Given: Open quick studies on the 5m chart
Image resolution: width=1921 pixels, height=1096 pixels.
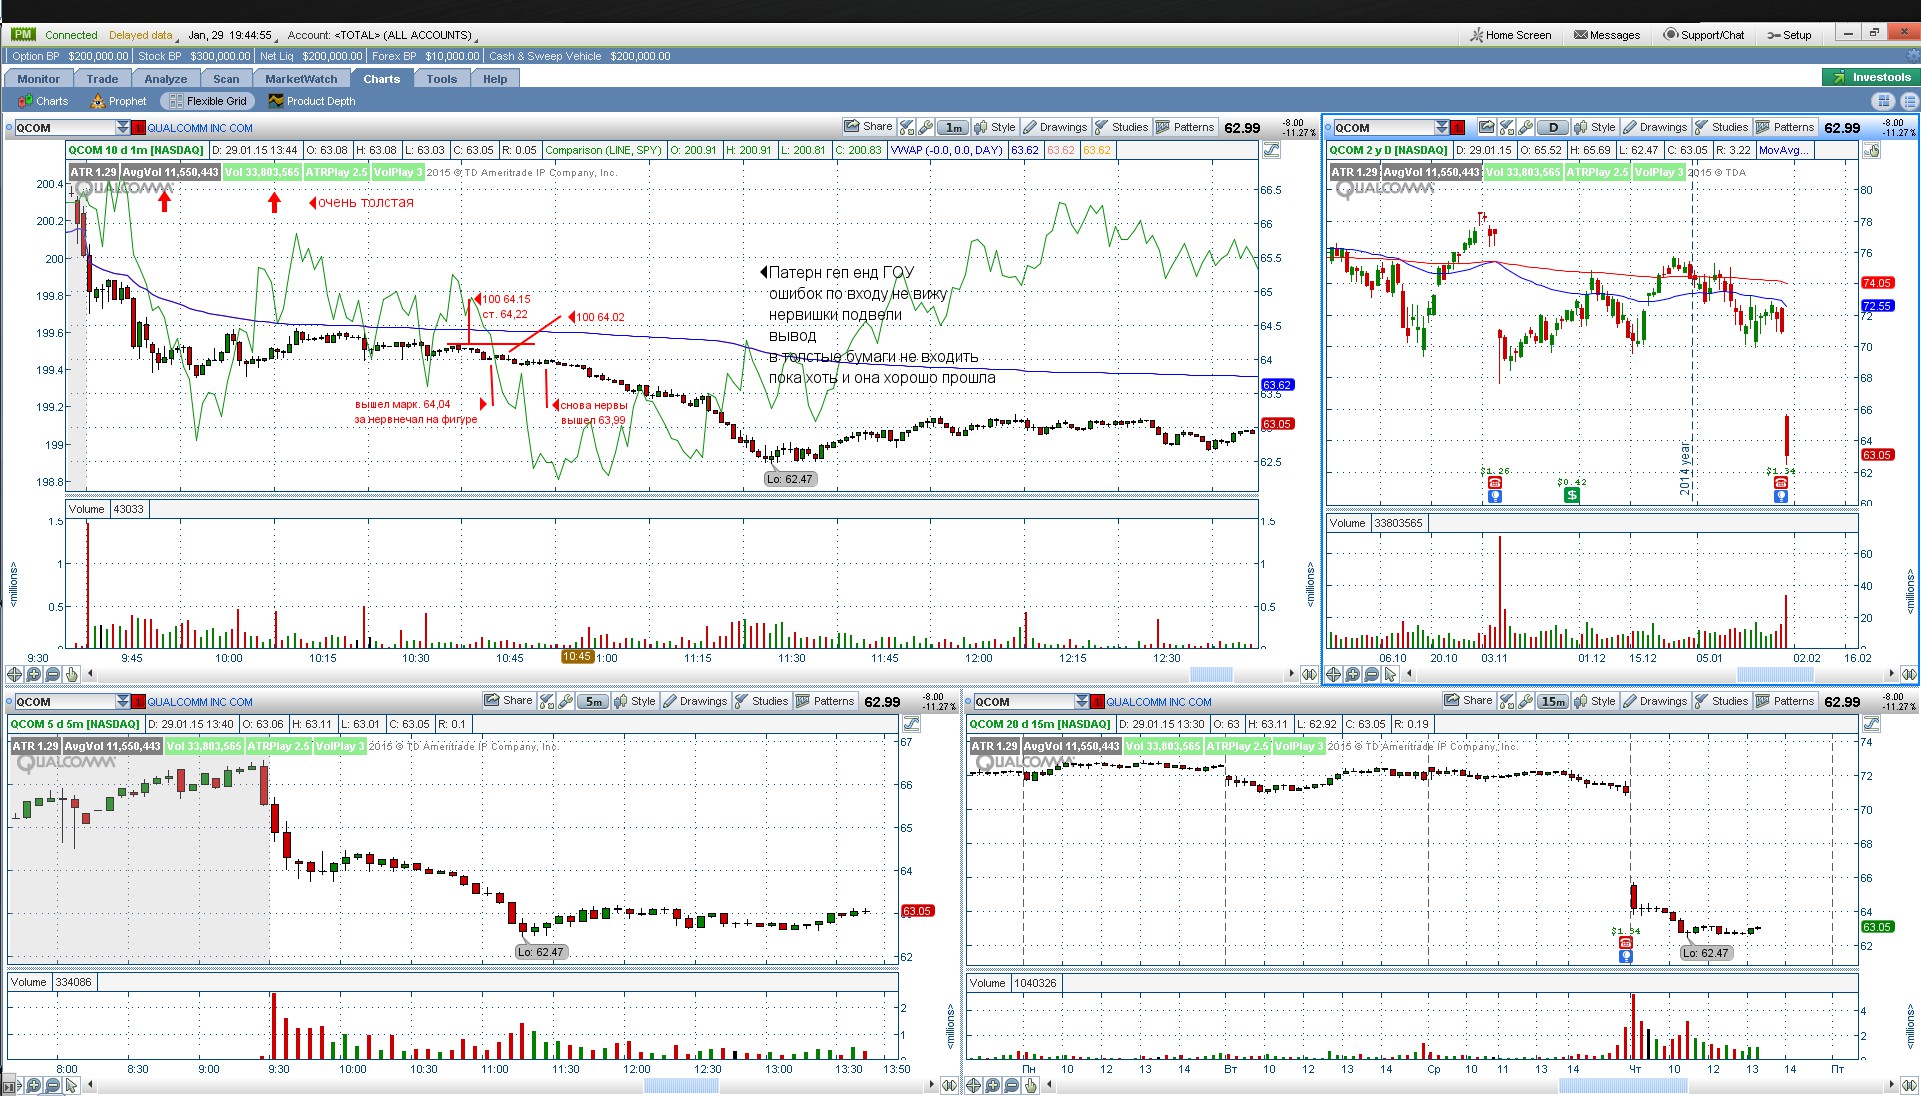Looking at the screenshot, I should click(x=547, y=701).
